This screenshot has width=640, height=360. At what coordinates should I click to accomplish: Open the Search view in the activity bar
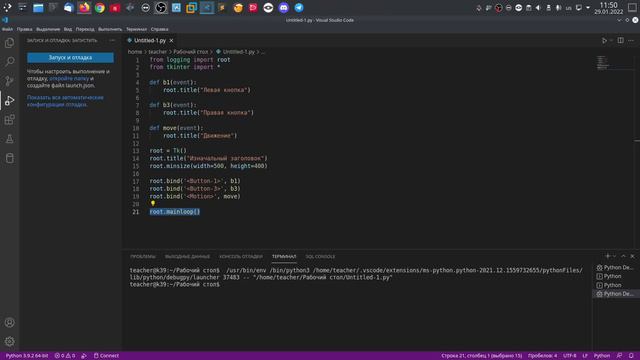coord(9,62)
